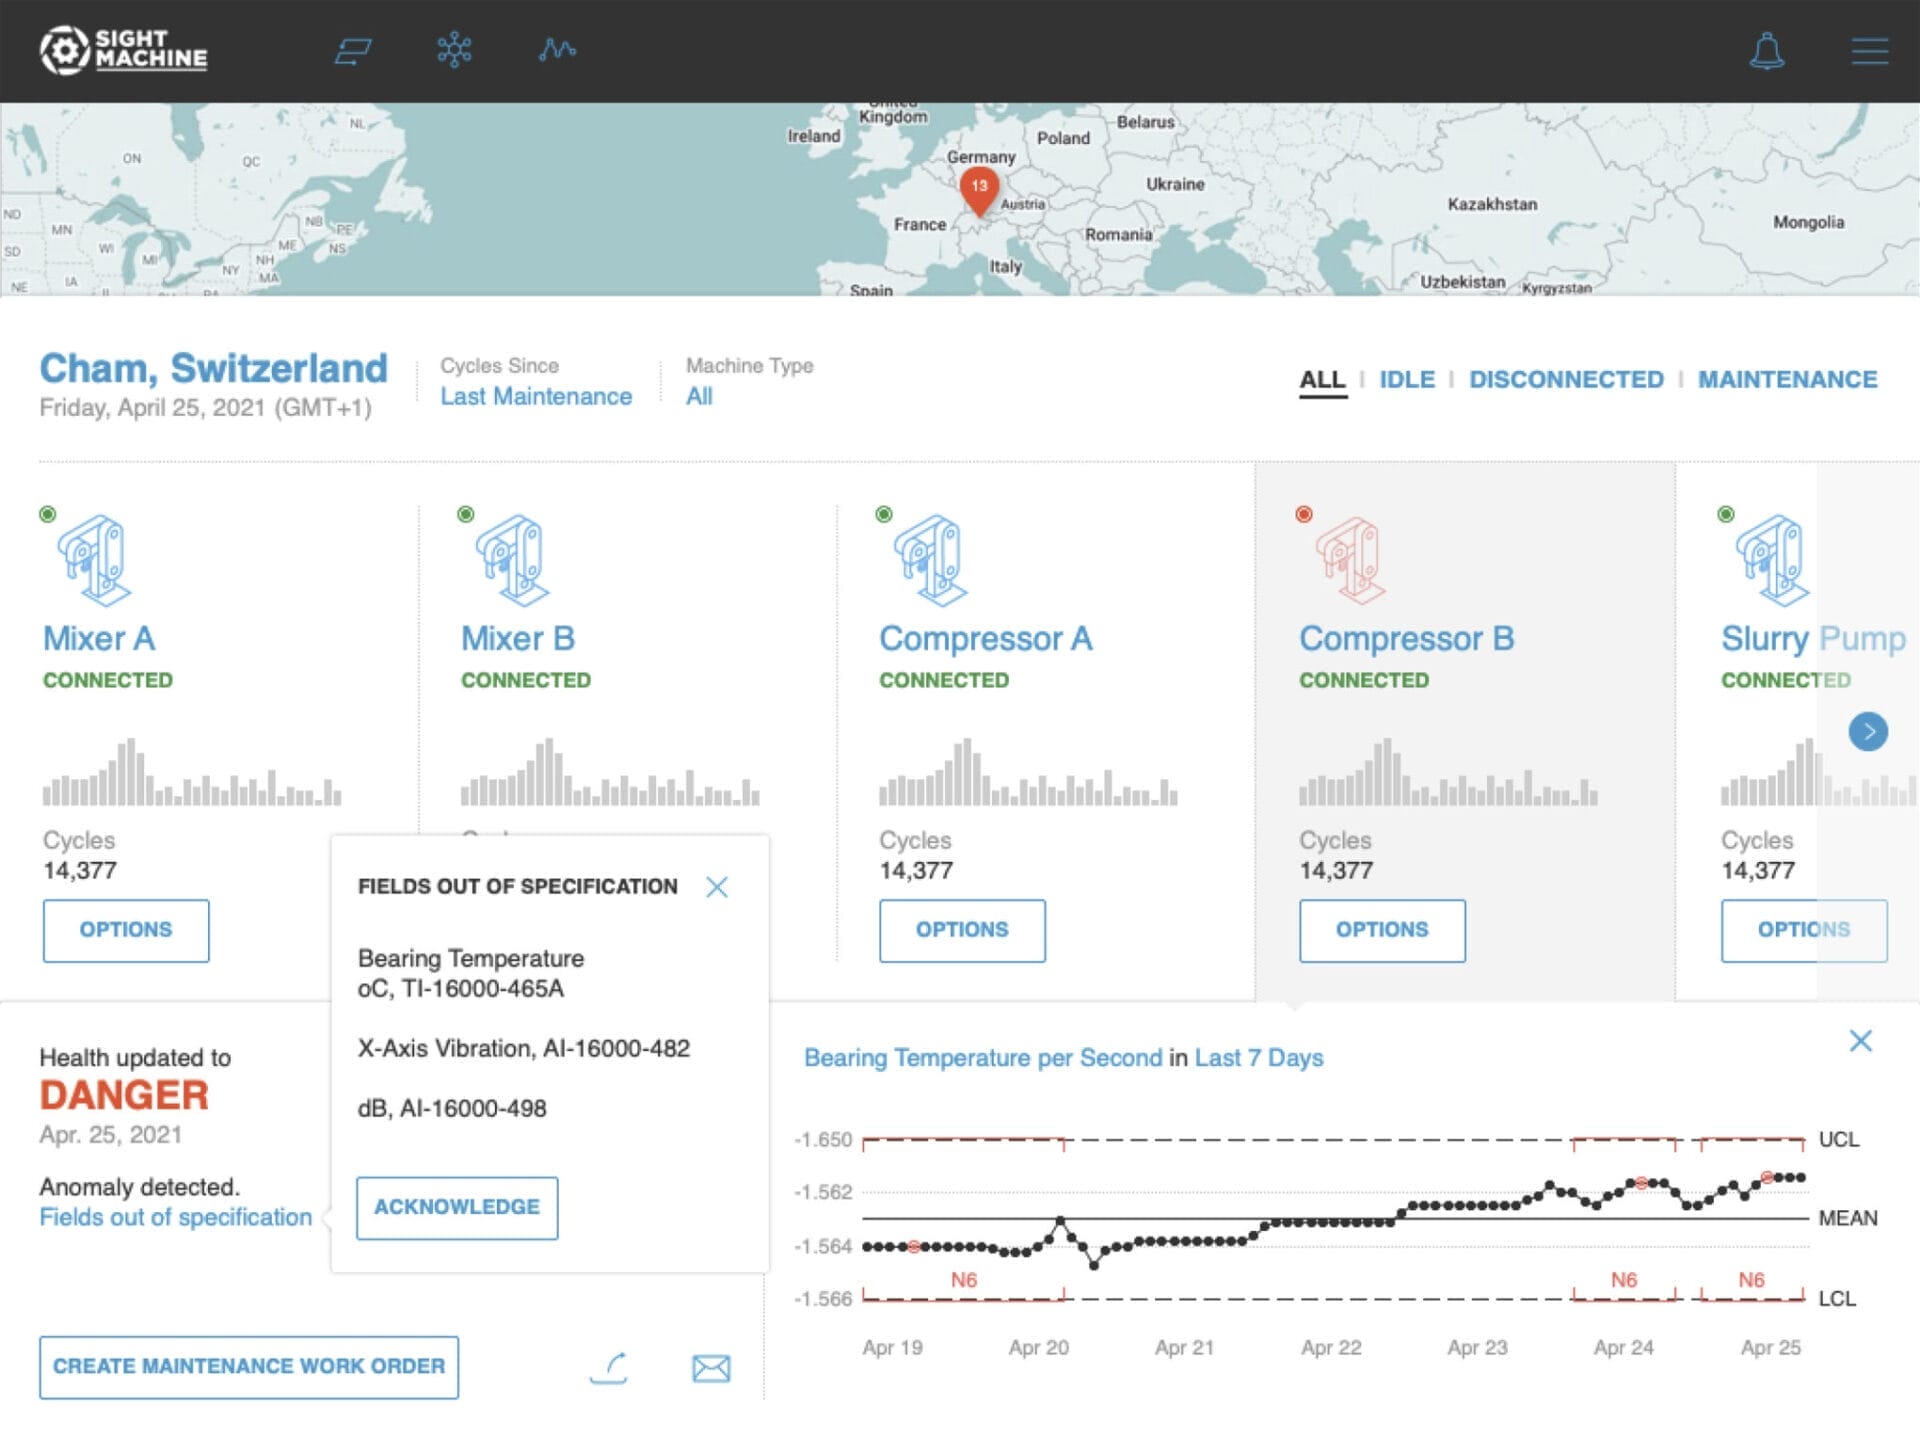Image resolution: width=1920 pixels, height=1437 pixels.
Task: Click the dB, AI-16000-498 entry
Action: [x=452, y=1109]
